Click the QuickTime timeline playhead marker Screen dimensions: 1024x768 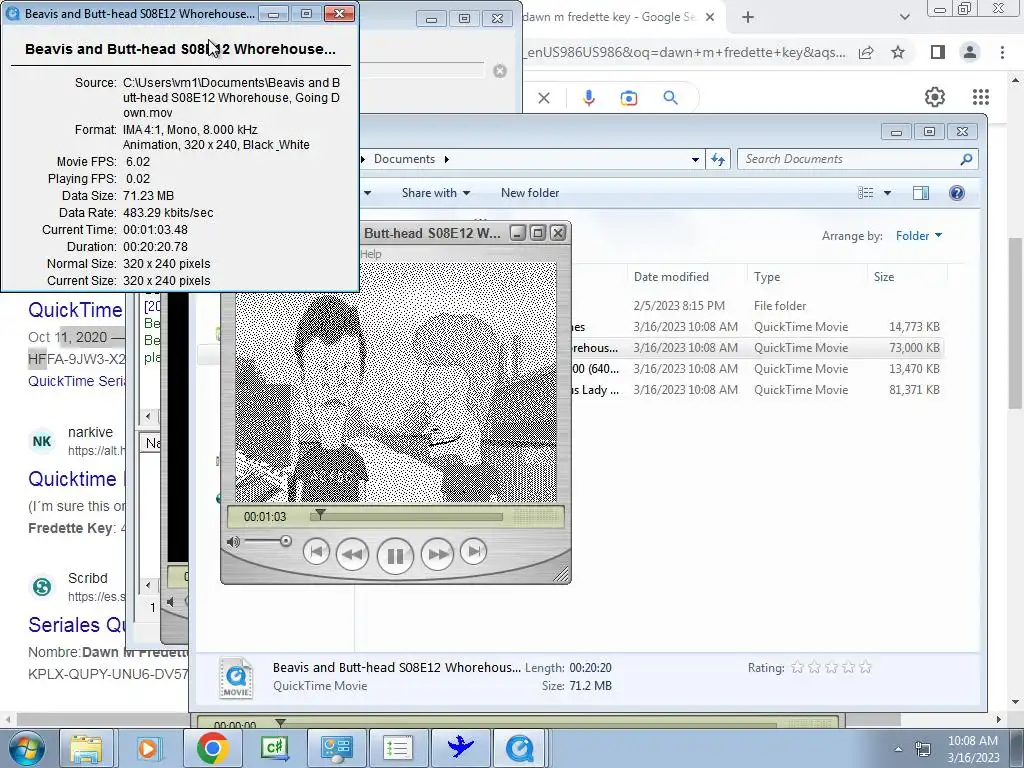point(320,515)
